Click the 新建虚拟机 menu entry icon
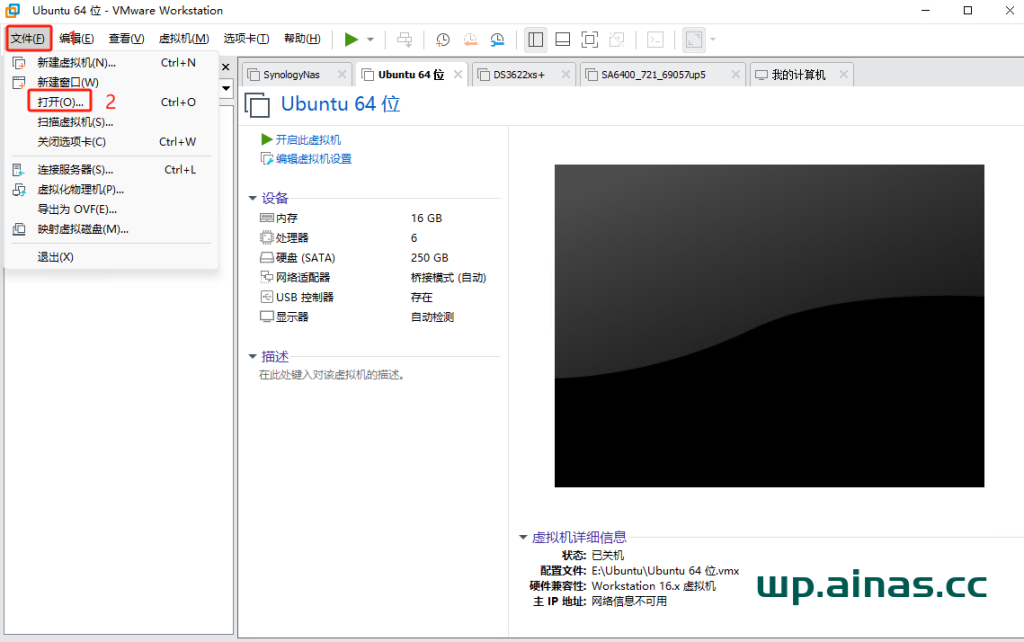 [x=19, y=63]
